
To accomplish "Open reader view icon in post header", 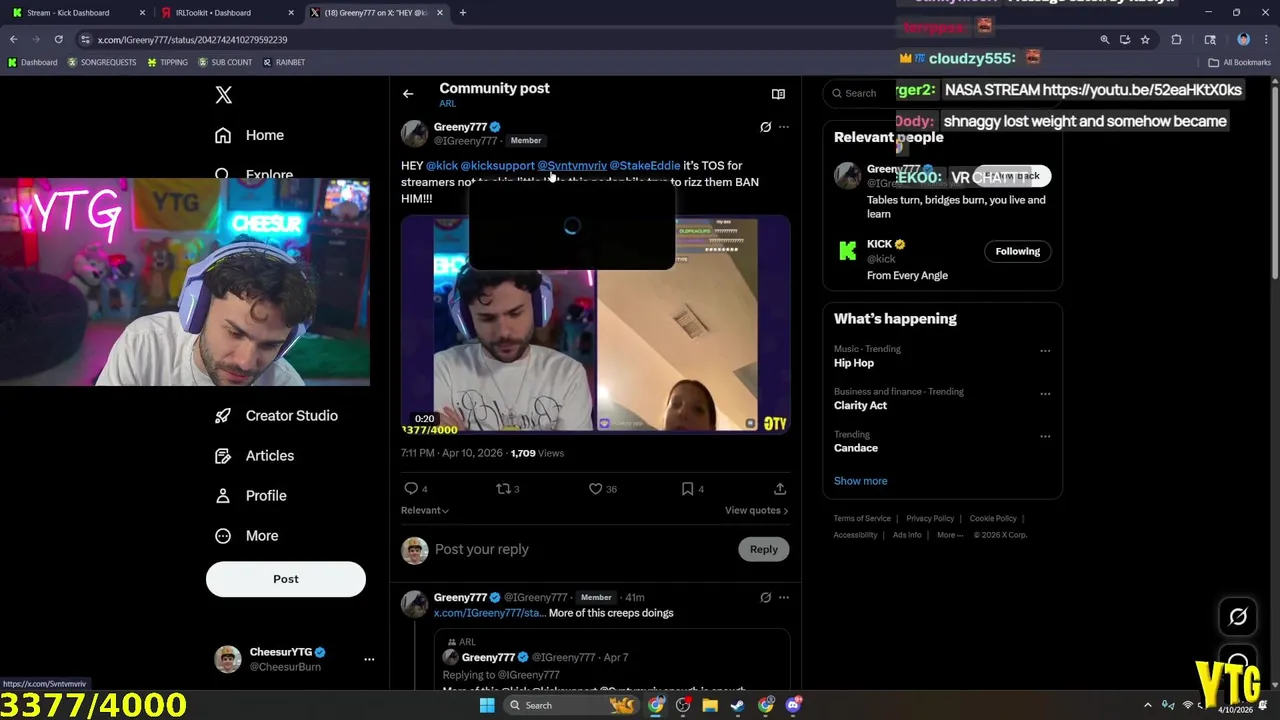I will tap(778, 94).
